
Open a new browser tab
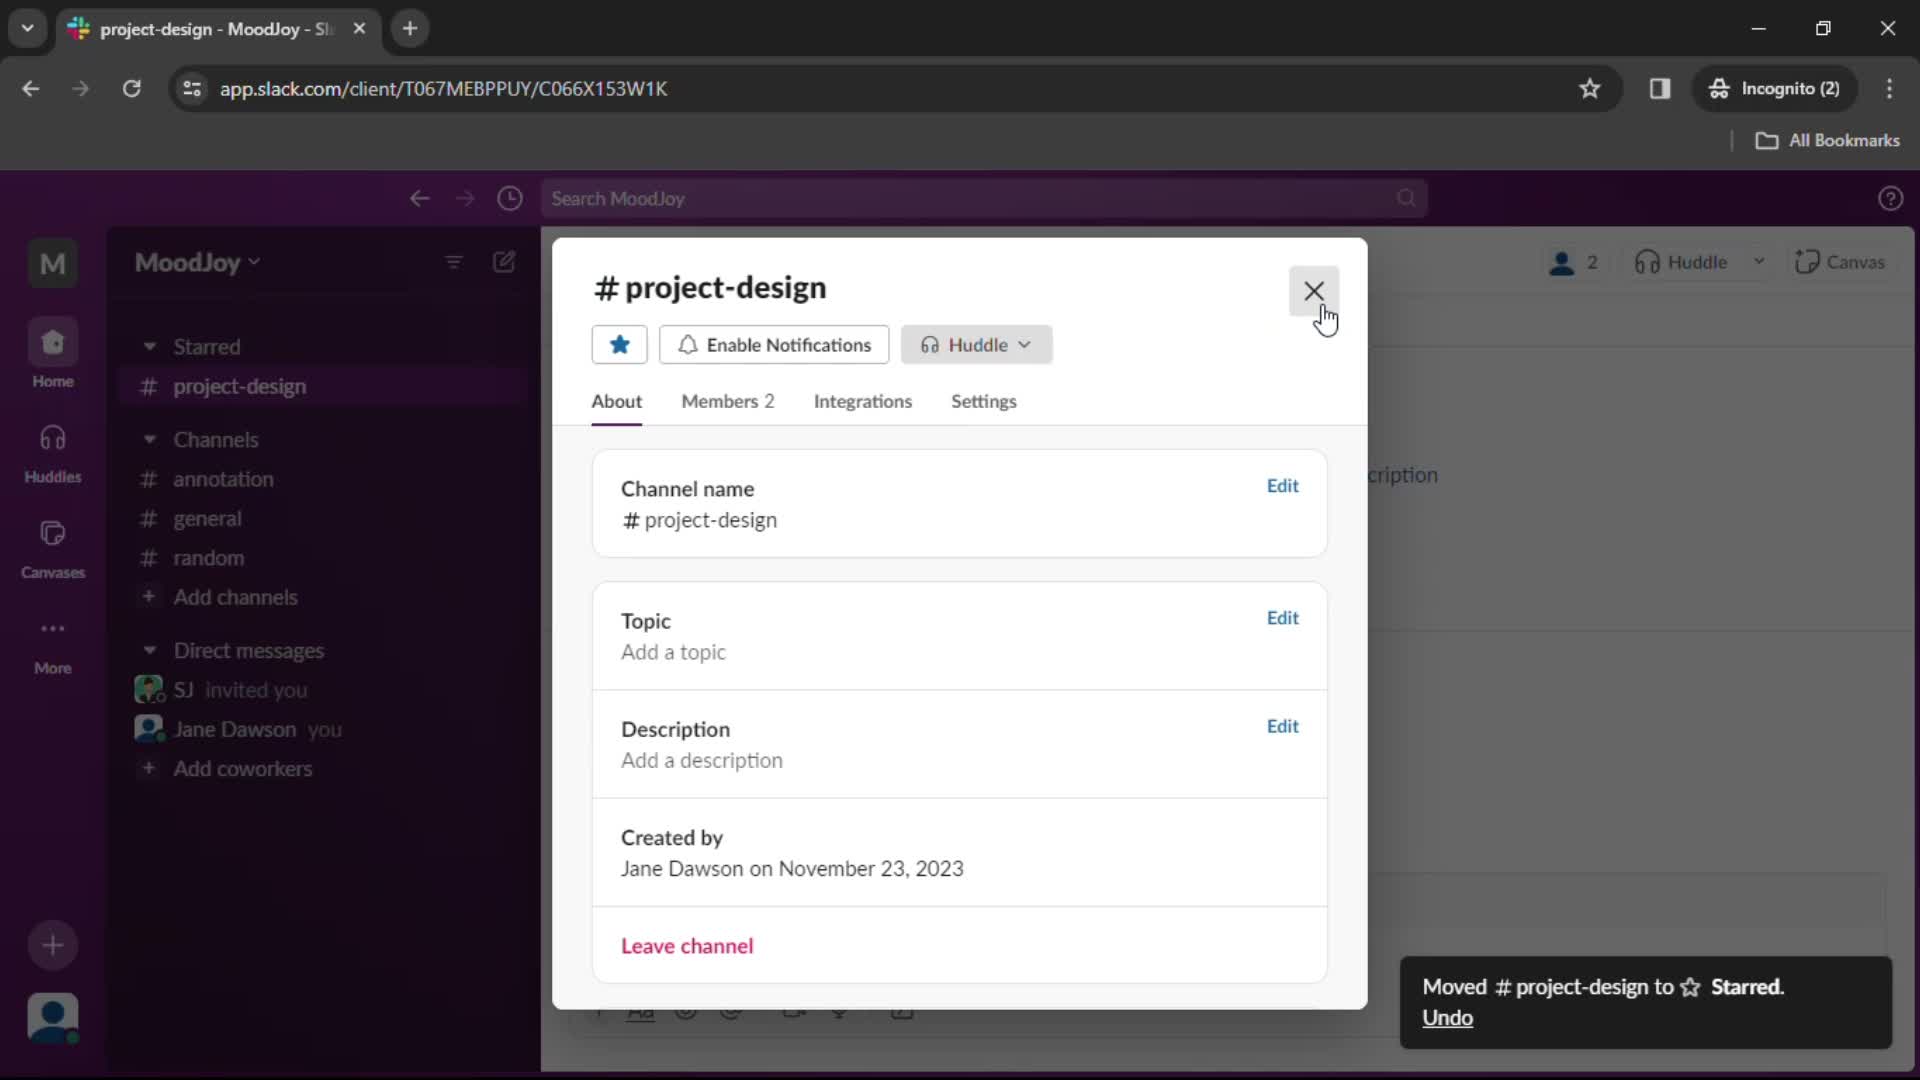(410, 29)
